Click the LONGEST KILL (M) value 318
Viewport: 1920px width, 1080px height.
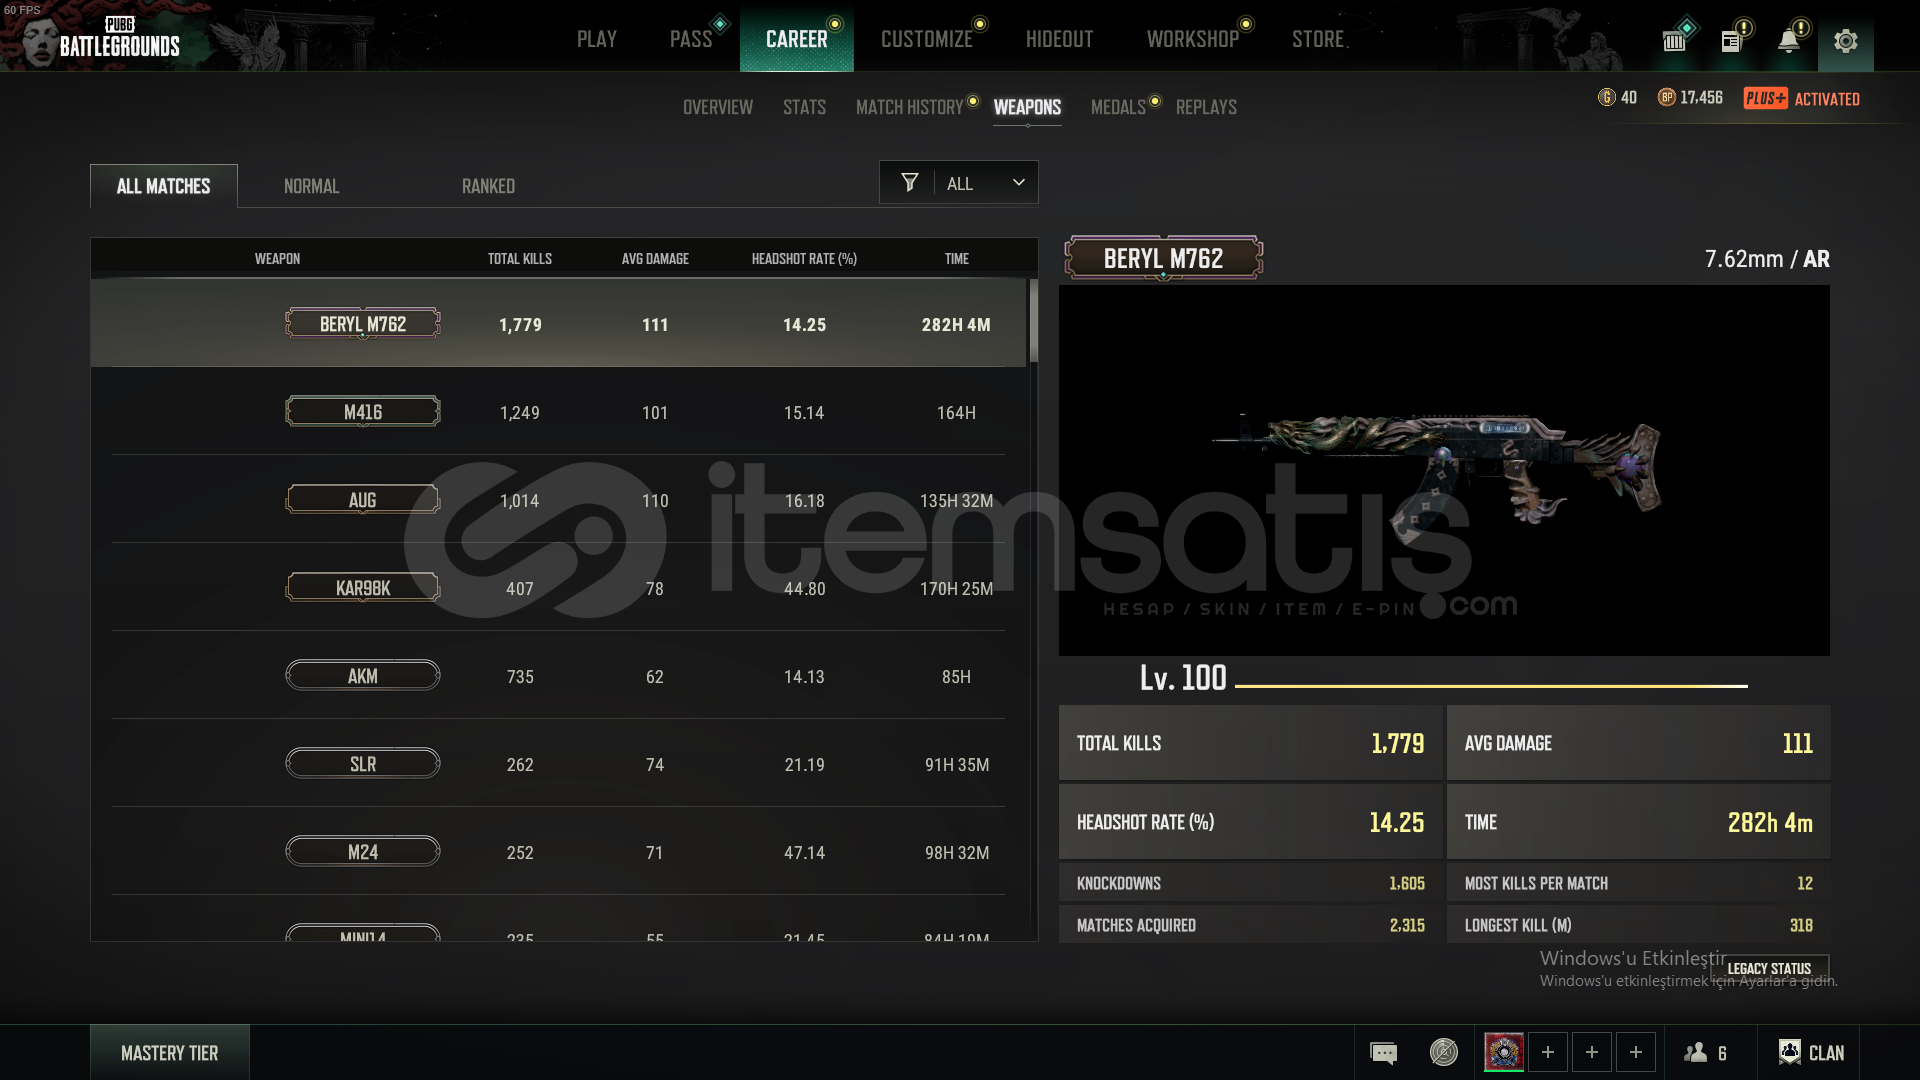(x=1801, y=925)
